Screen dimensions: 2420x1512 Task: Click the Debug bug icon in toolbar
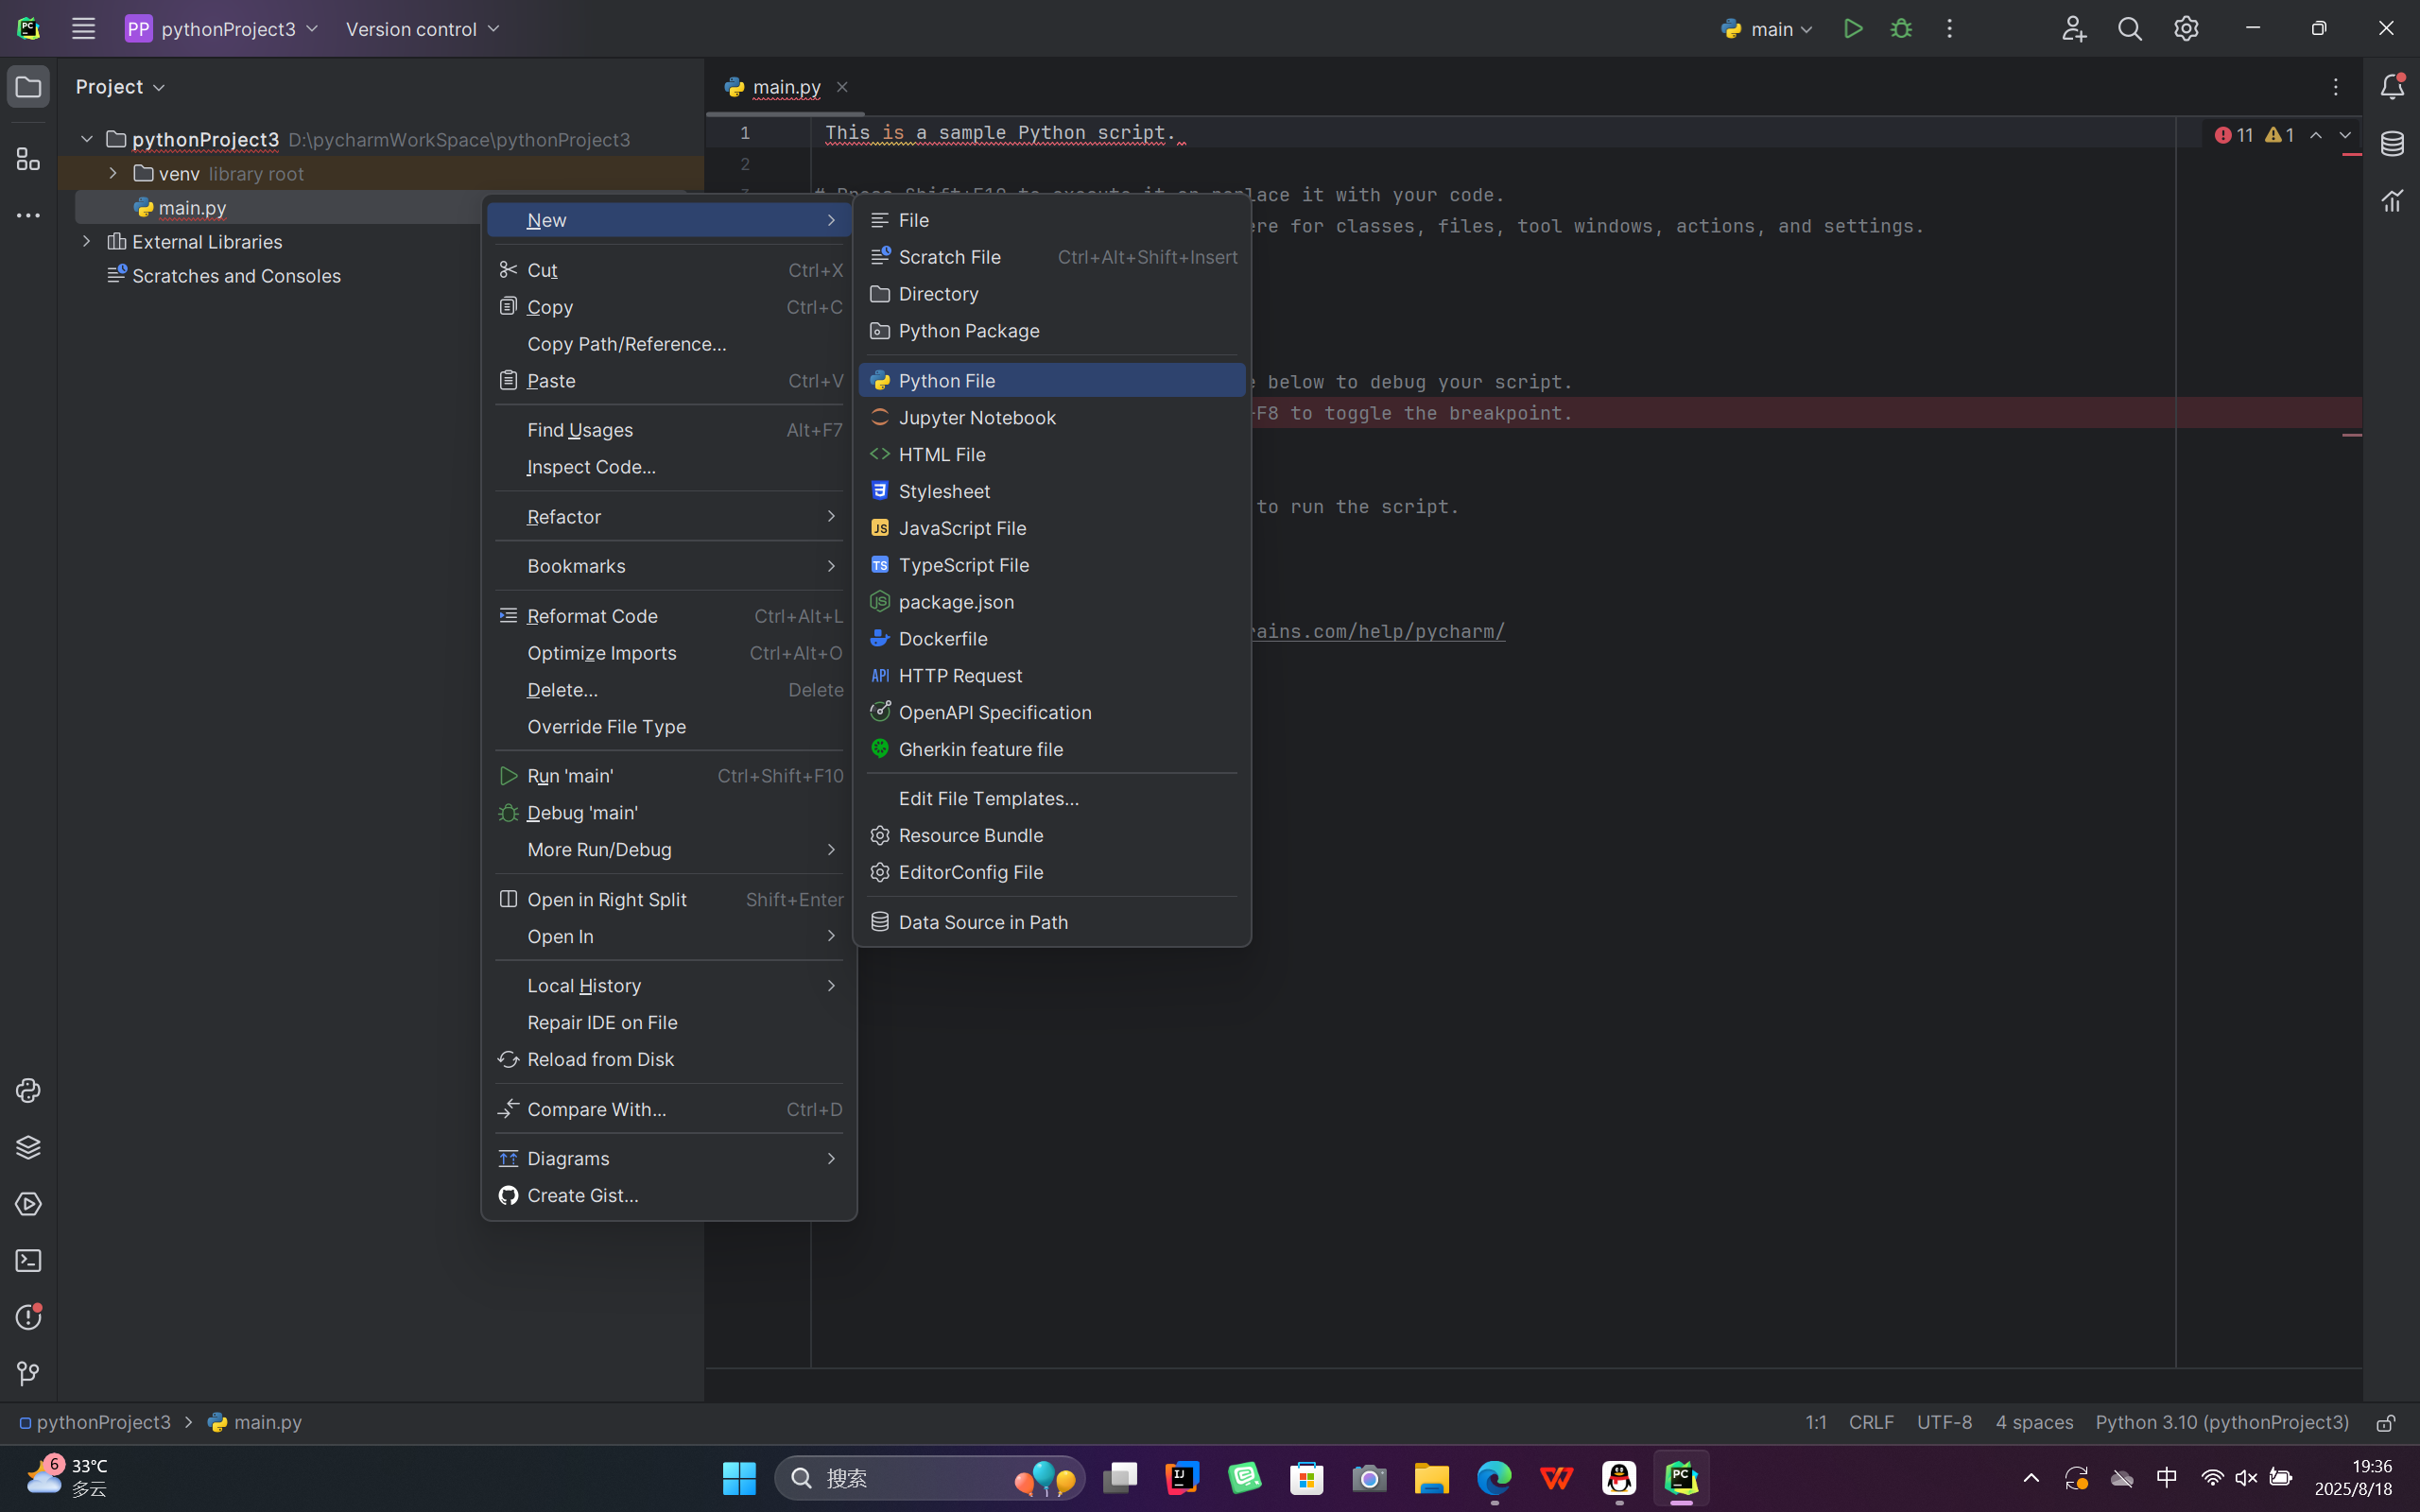pos(1901,29)
